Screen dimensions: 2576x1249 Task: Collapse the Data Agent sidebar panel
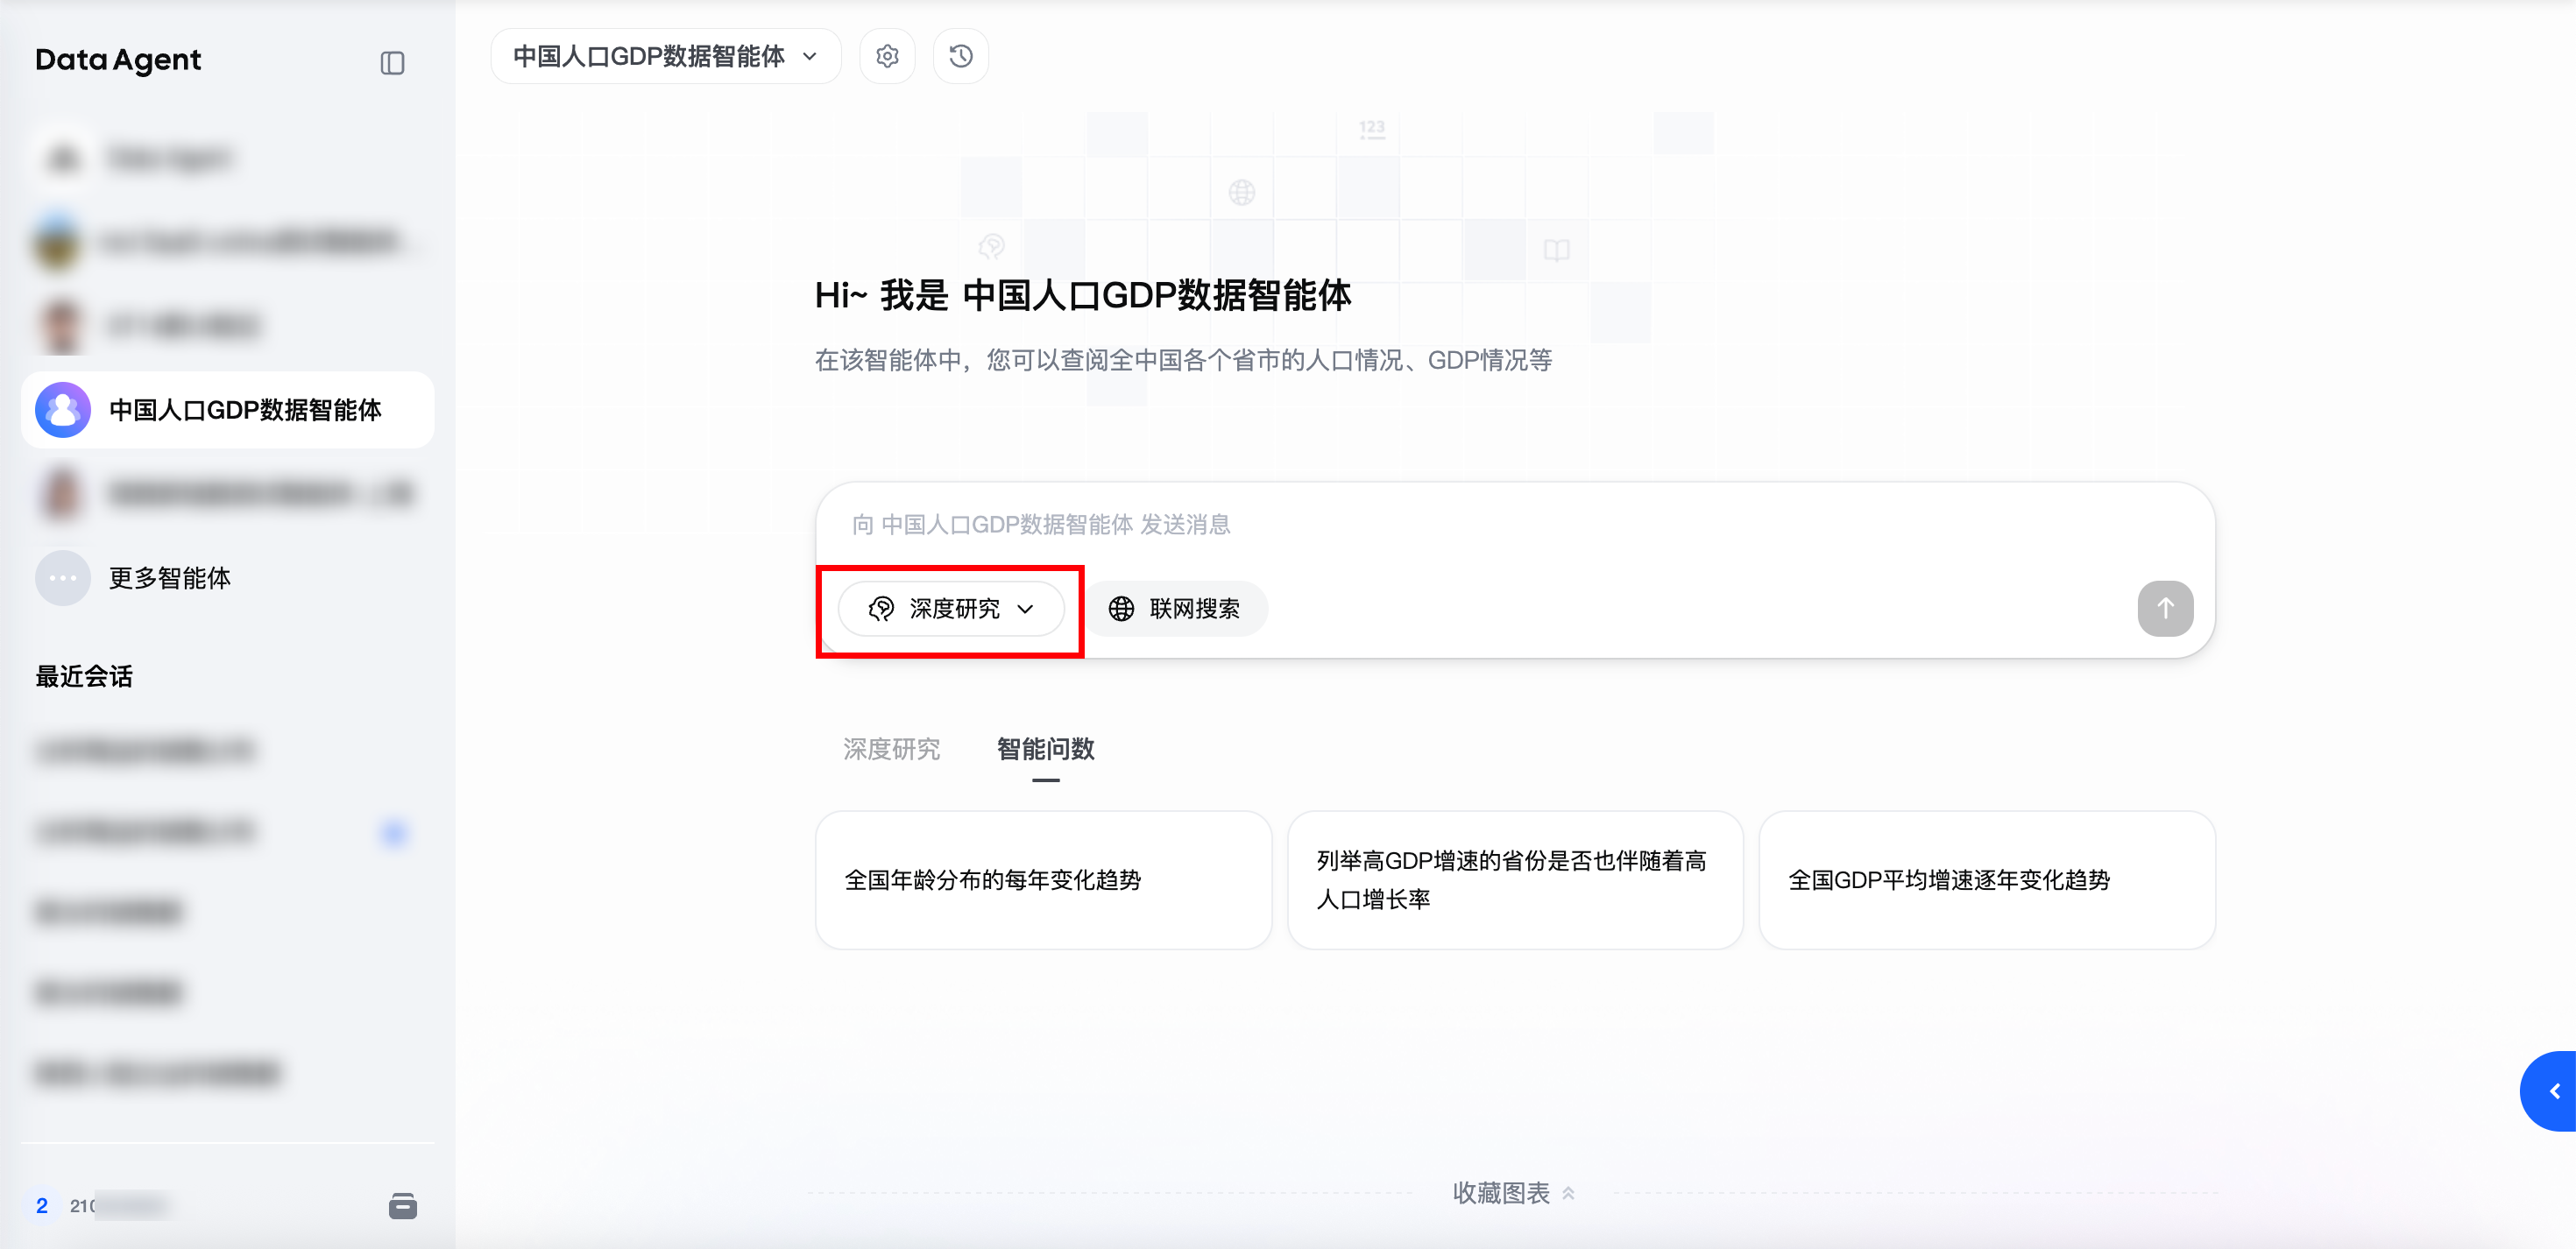pyautogui.click(x=392, y=63)
